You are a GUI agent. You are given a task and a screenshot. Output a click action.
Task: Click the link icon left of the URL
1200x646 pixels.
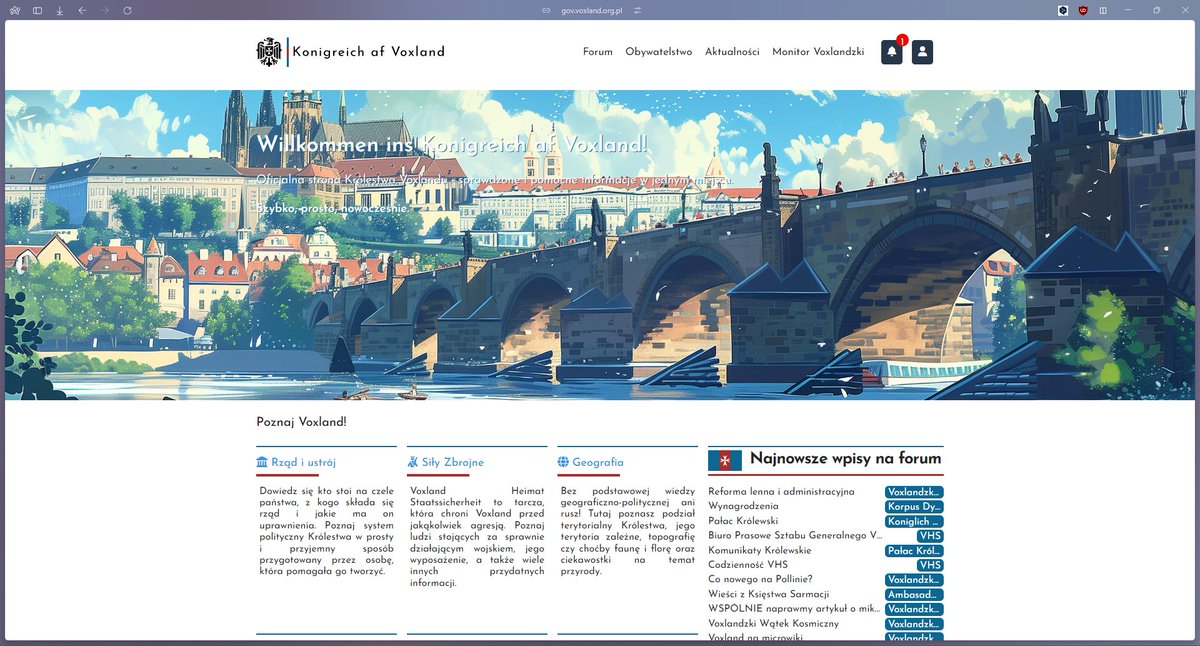pyautogui.click(x=546, y=10)
